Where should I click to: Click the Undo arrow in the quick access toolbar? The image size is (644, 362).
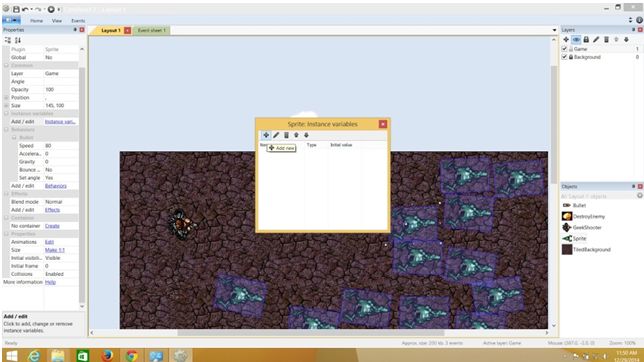25,9
